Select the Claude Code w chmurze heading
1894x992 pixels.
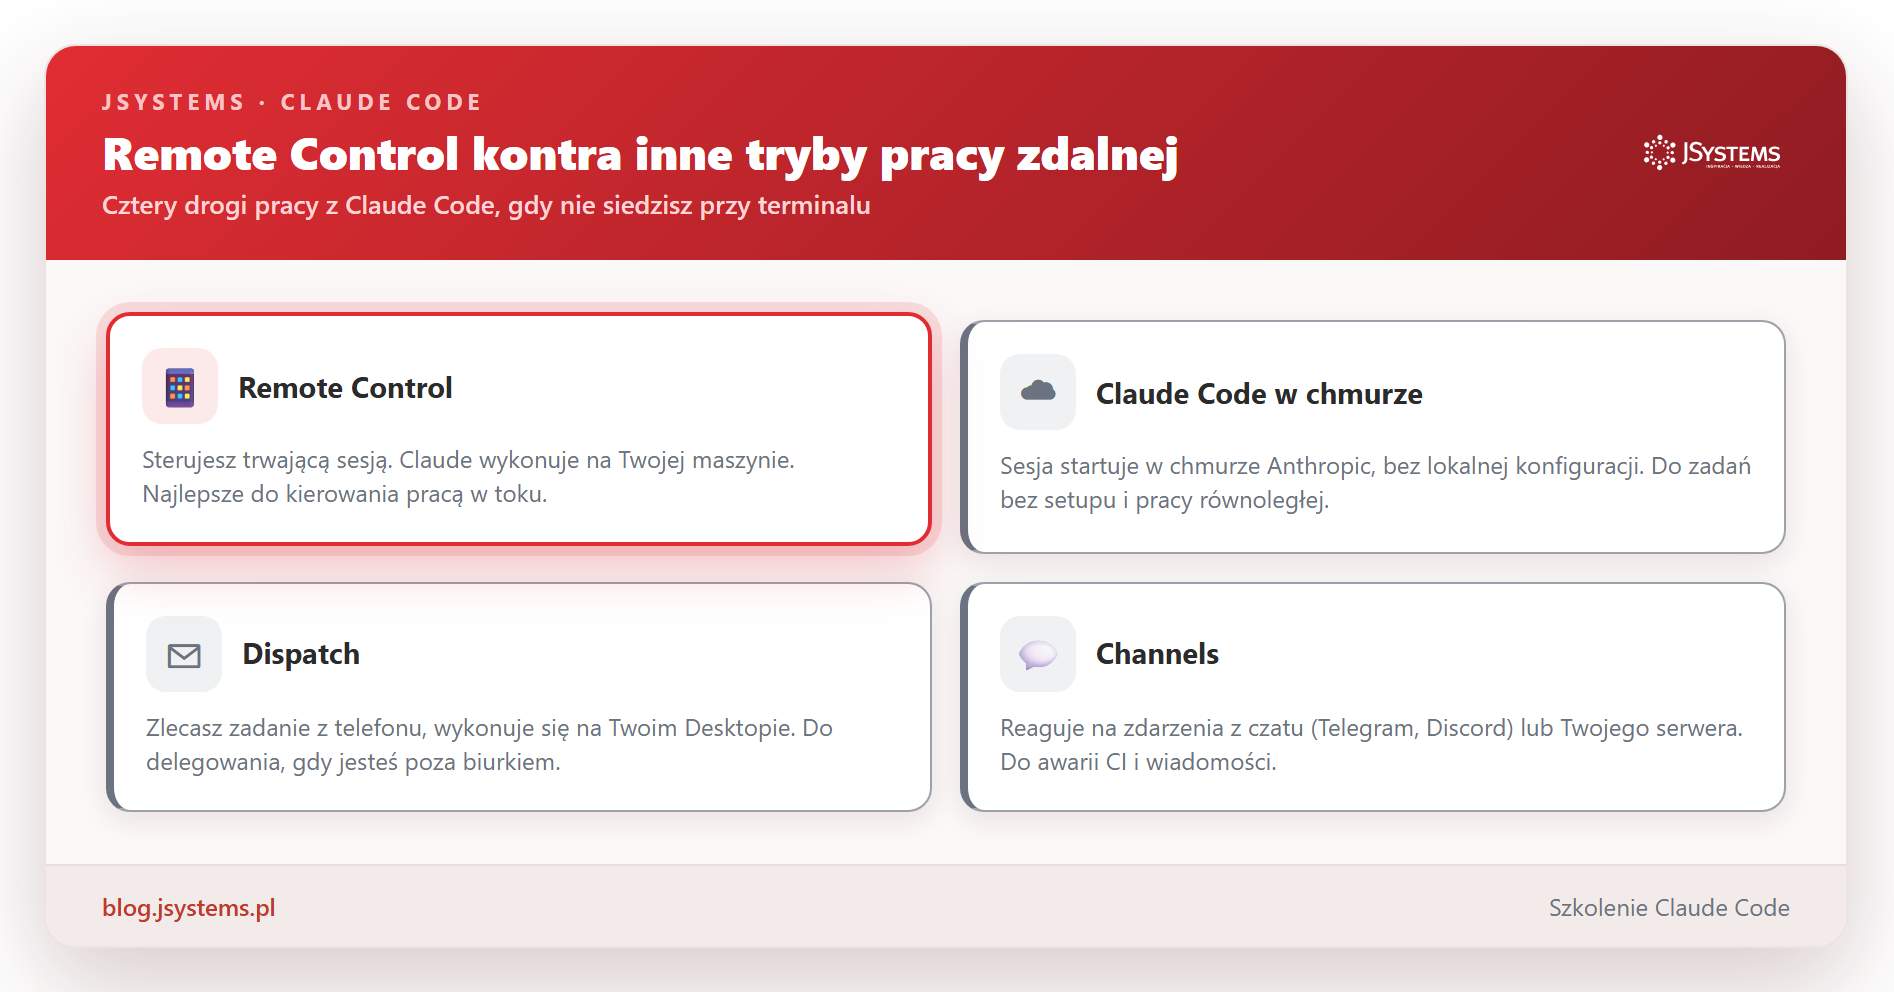(x=1259, y=394)
